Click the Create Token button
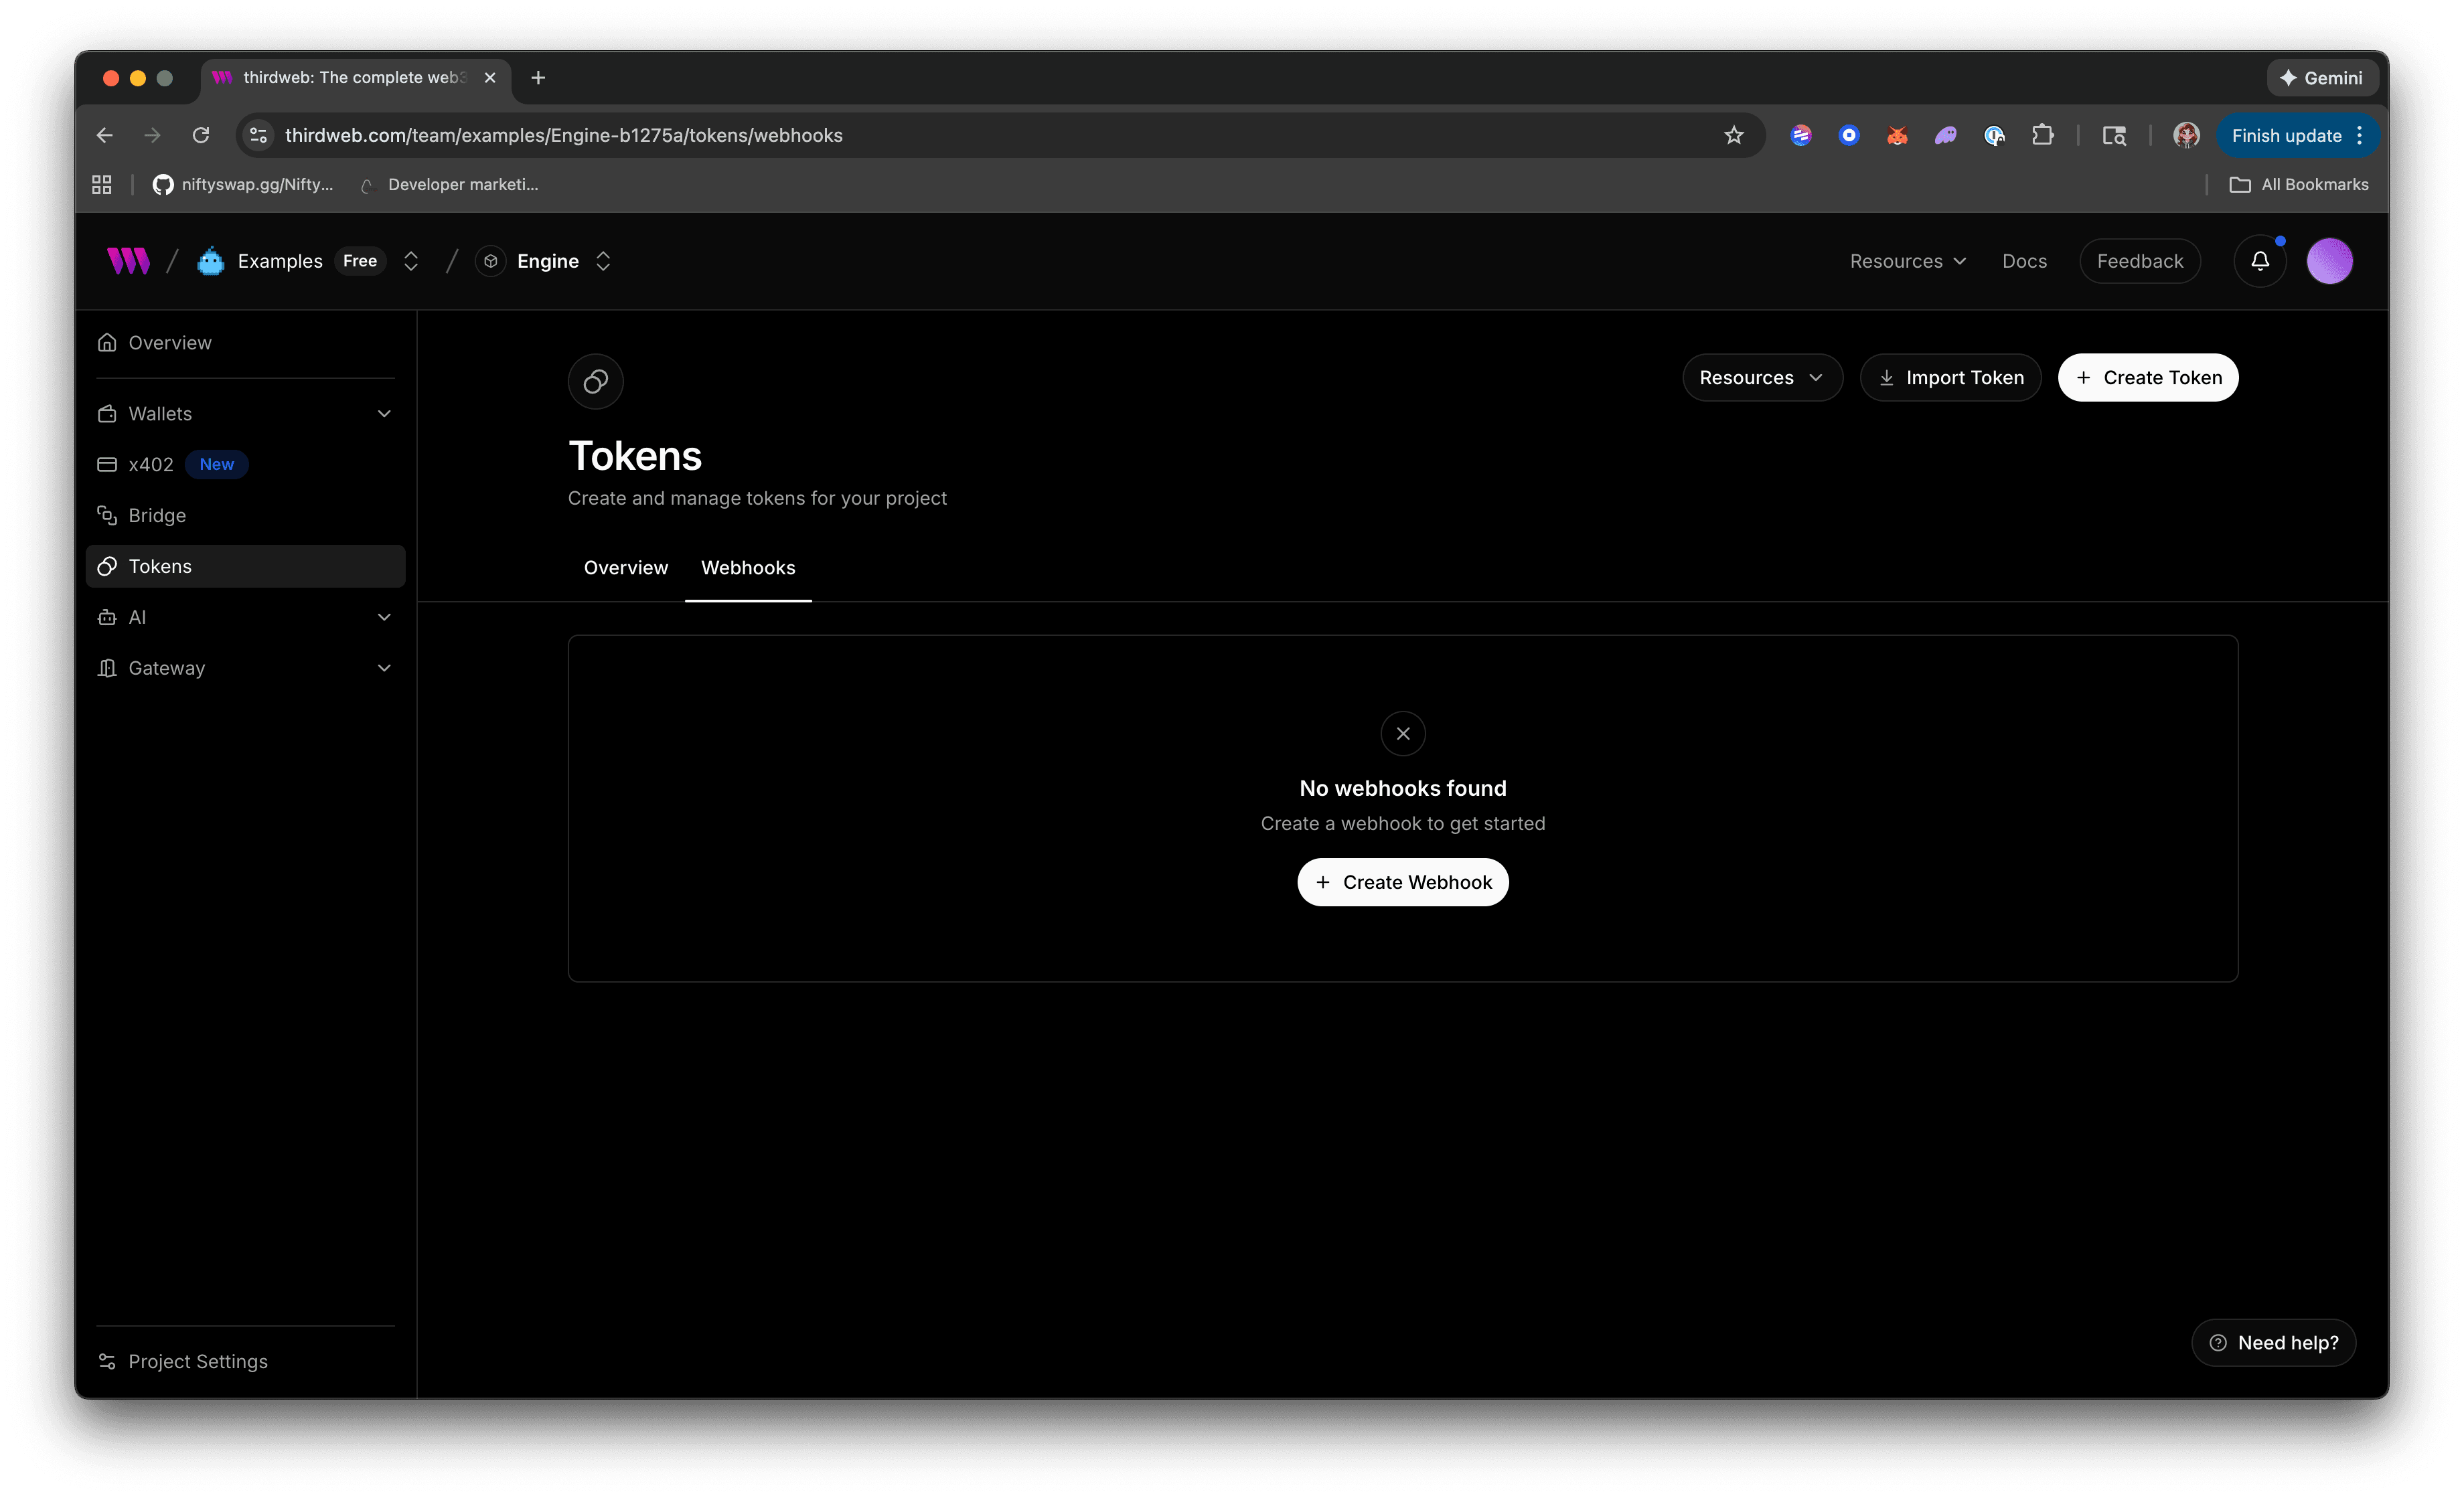 pos(2148,377)
